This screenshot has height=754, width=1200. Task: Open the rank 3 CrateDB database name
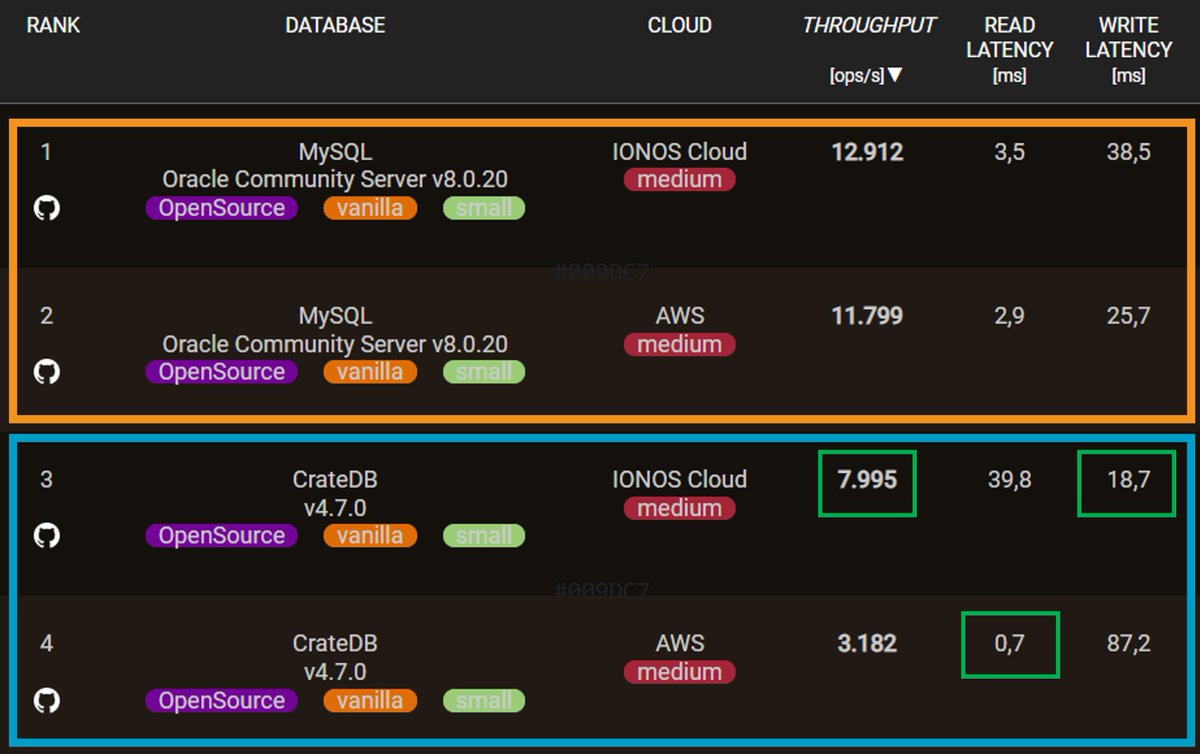click(x=335, y=480)
